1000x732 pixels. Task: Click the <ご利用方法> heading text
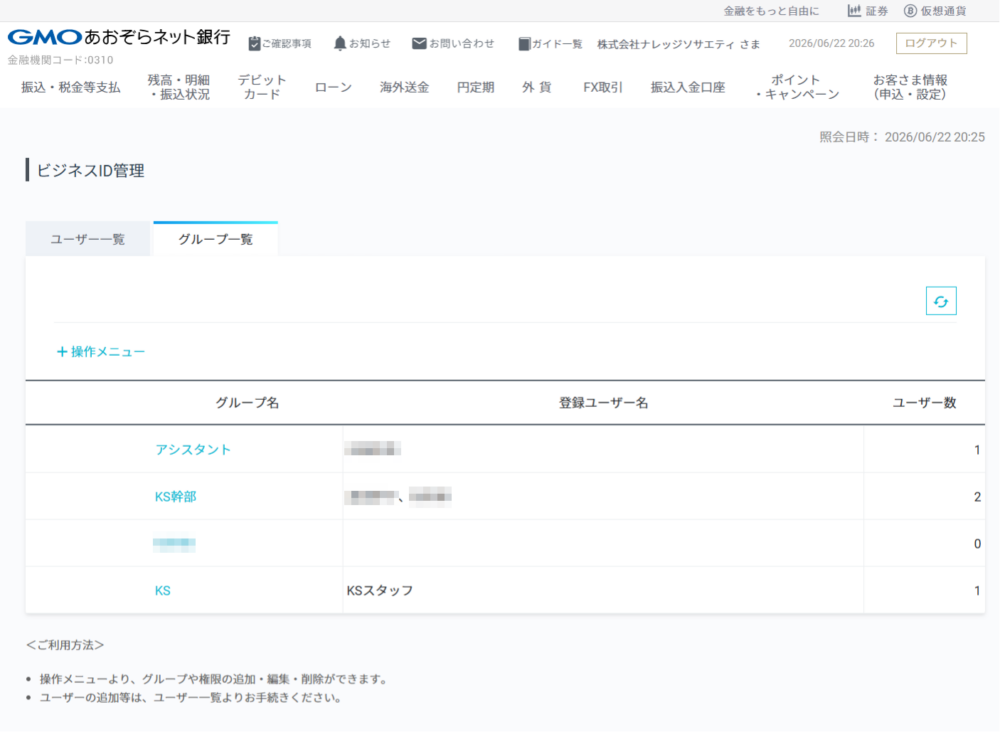click(x=65, y=645)
